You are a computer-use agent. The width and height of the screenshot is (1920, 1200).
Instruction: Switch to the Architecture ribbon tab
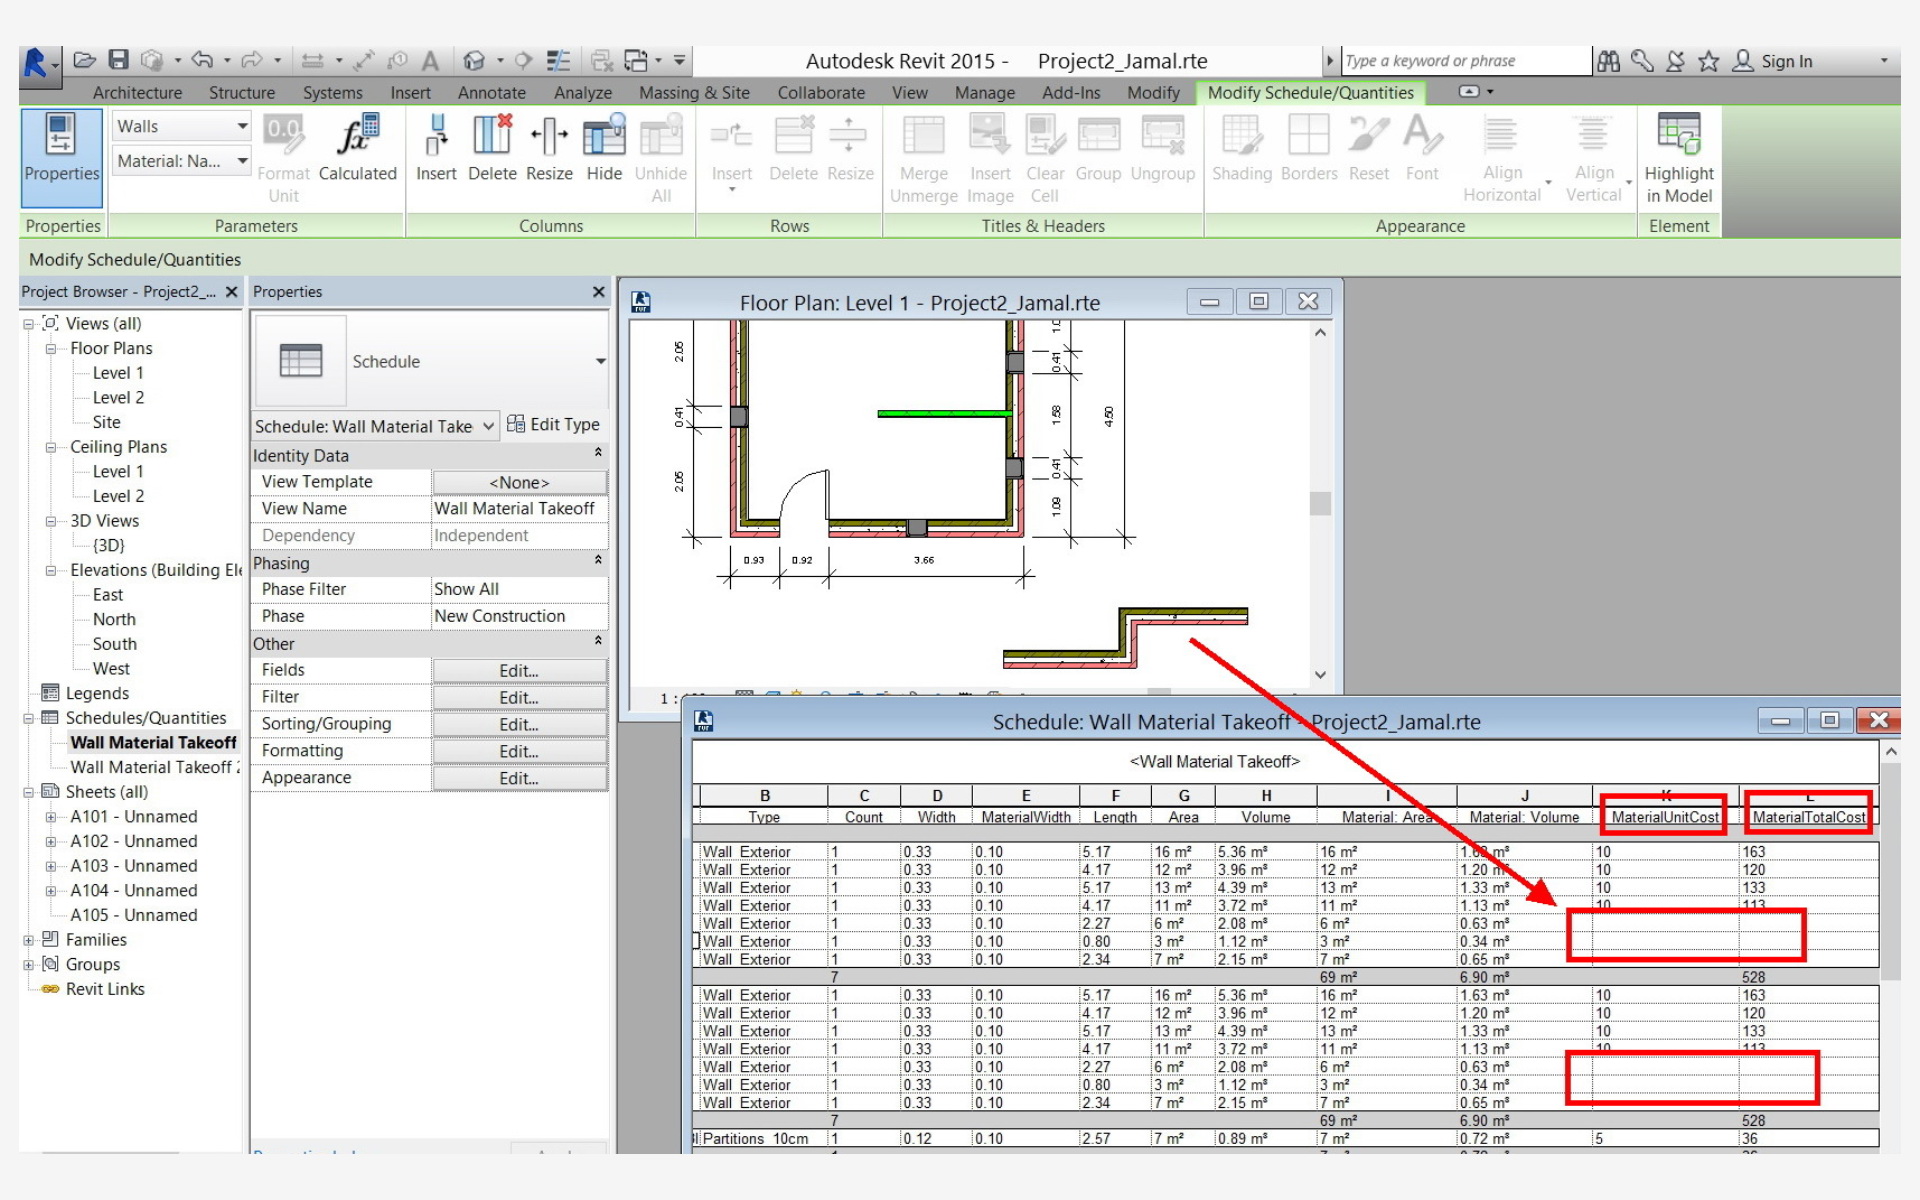137,92
